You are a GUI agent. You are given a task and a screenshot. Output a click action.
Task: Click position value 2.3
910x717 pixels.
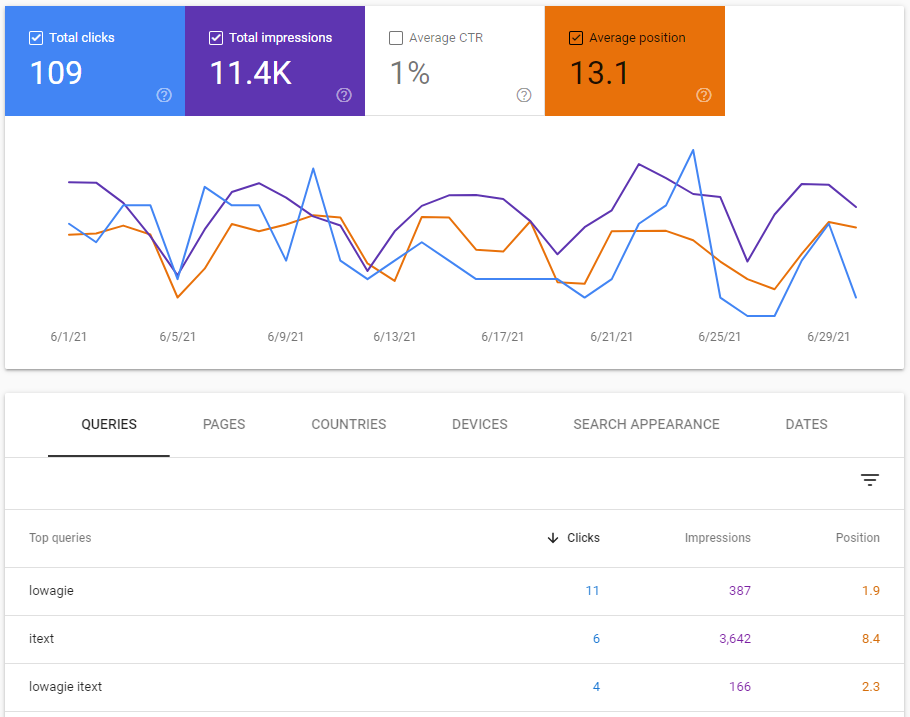871,687
